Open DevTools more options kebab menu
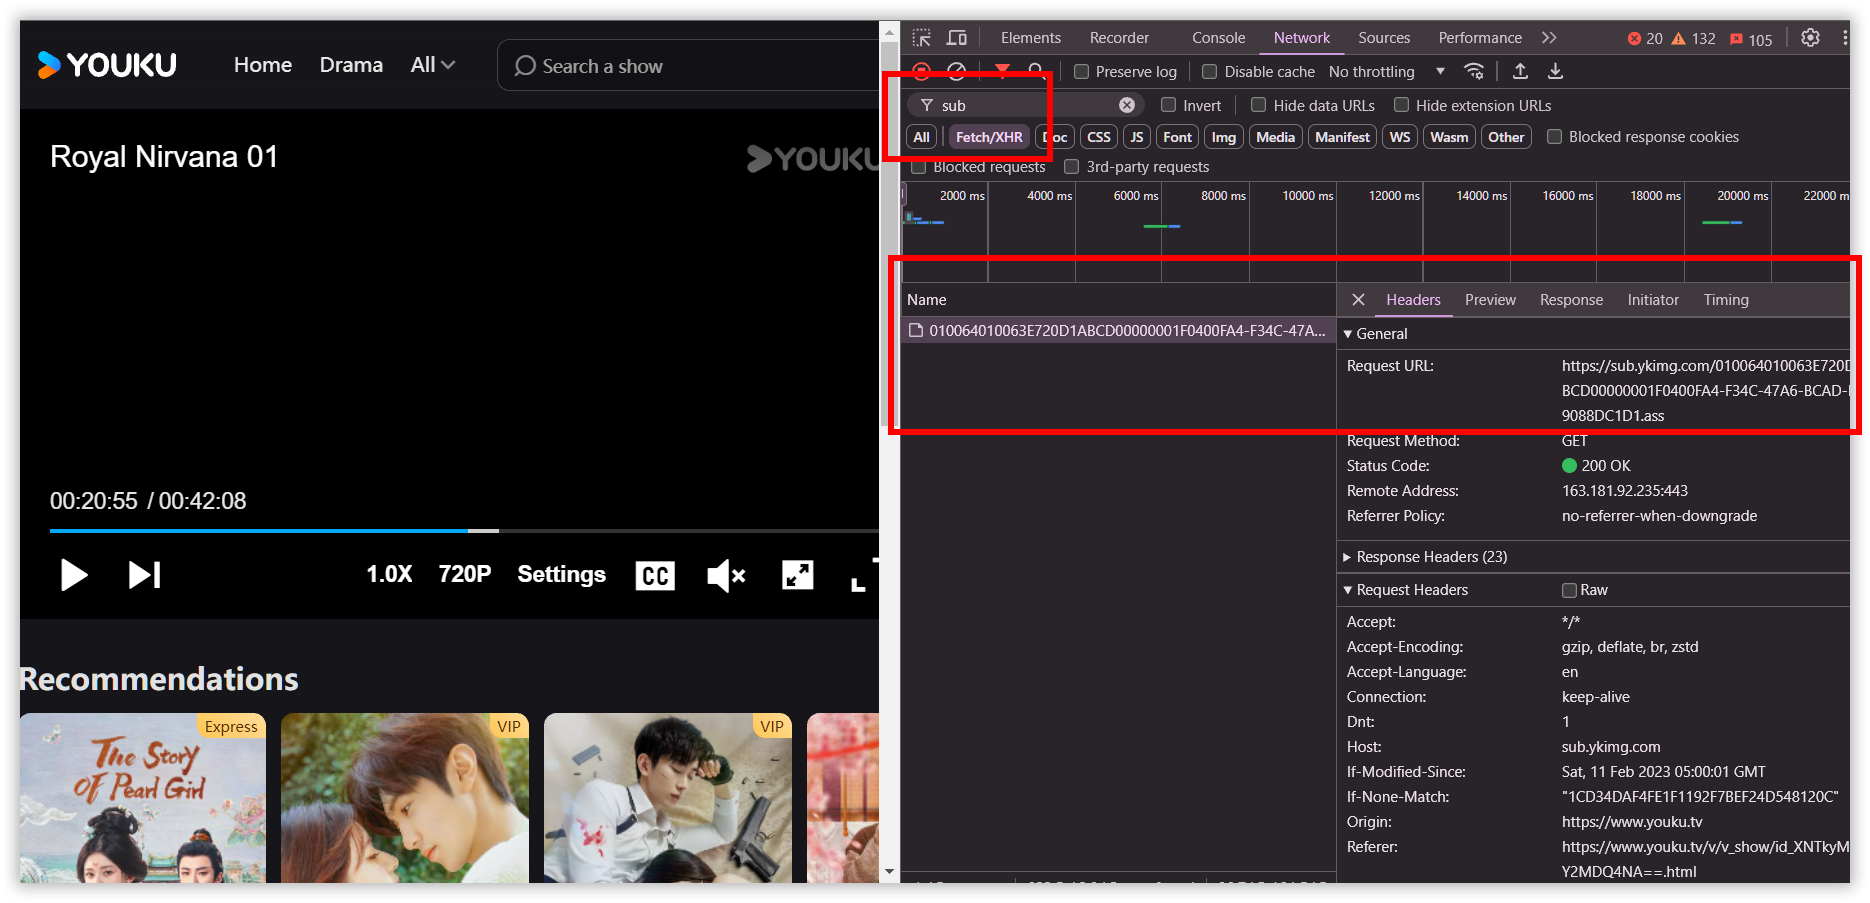 tap(1844, 38)
